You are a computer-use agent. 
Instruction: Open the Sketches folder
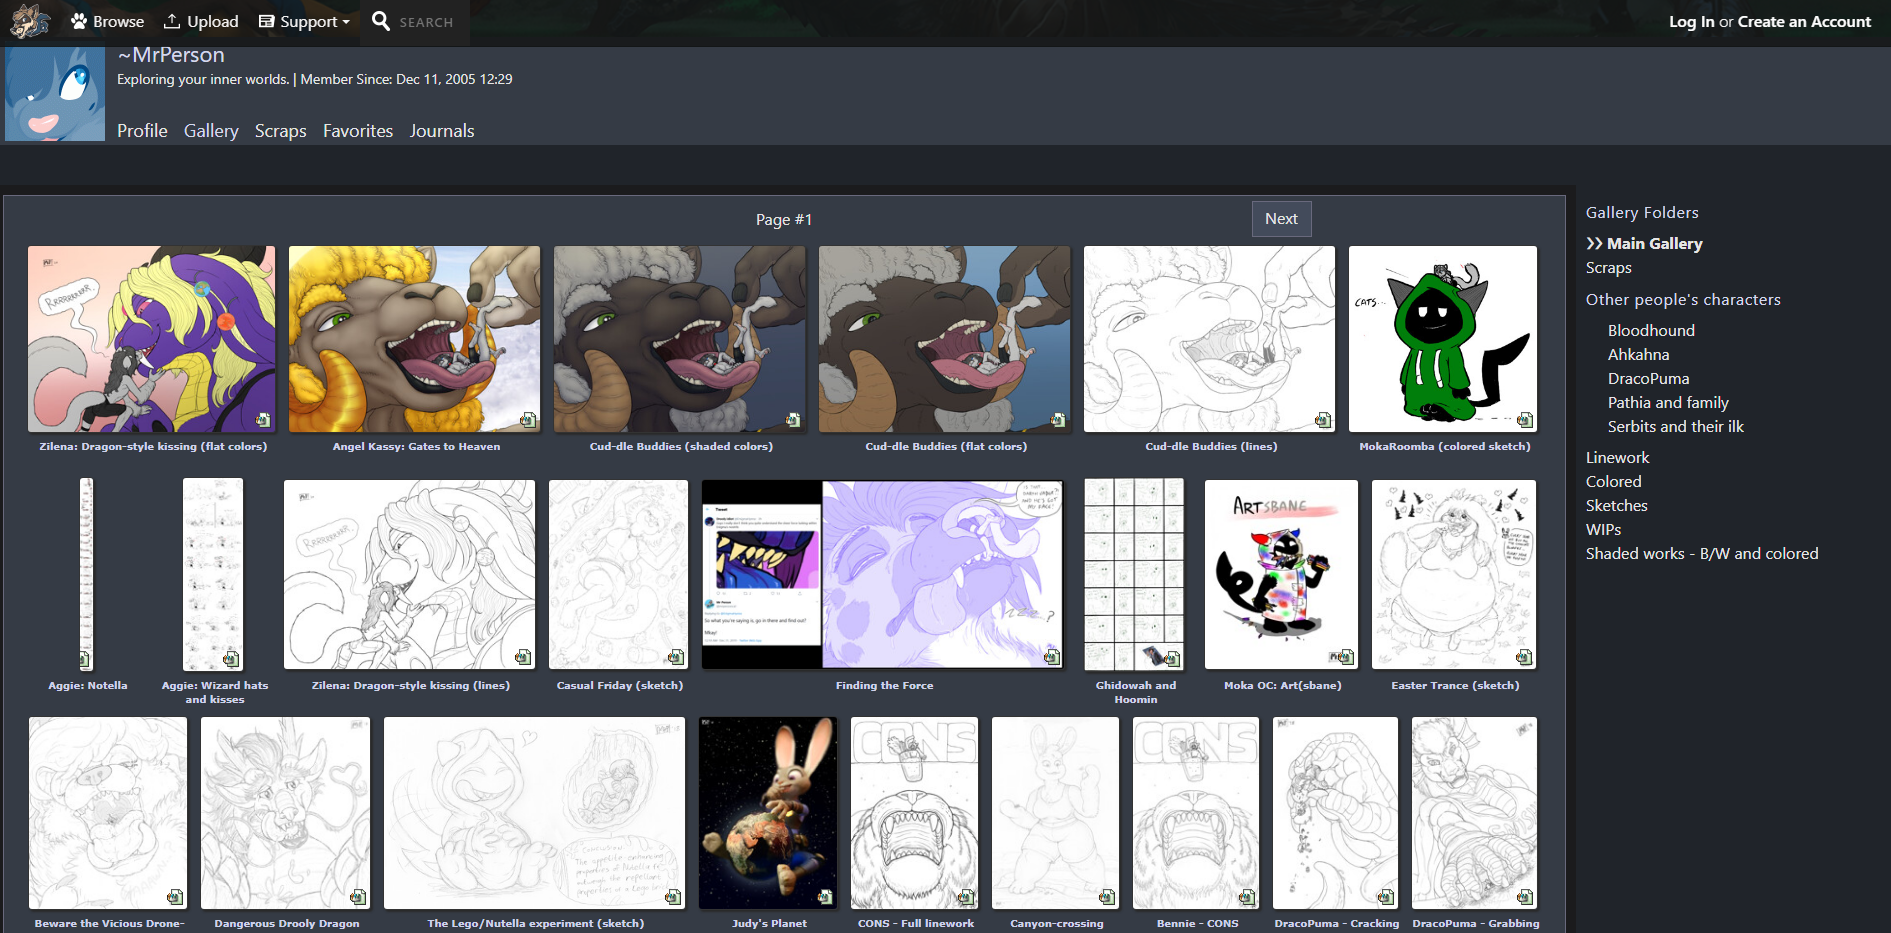pos(1616,506)
